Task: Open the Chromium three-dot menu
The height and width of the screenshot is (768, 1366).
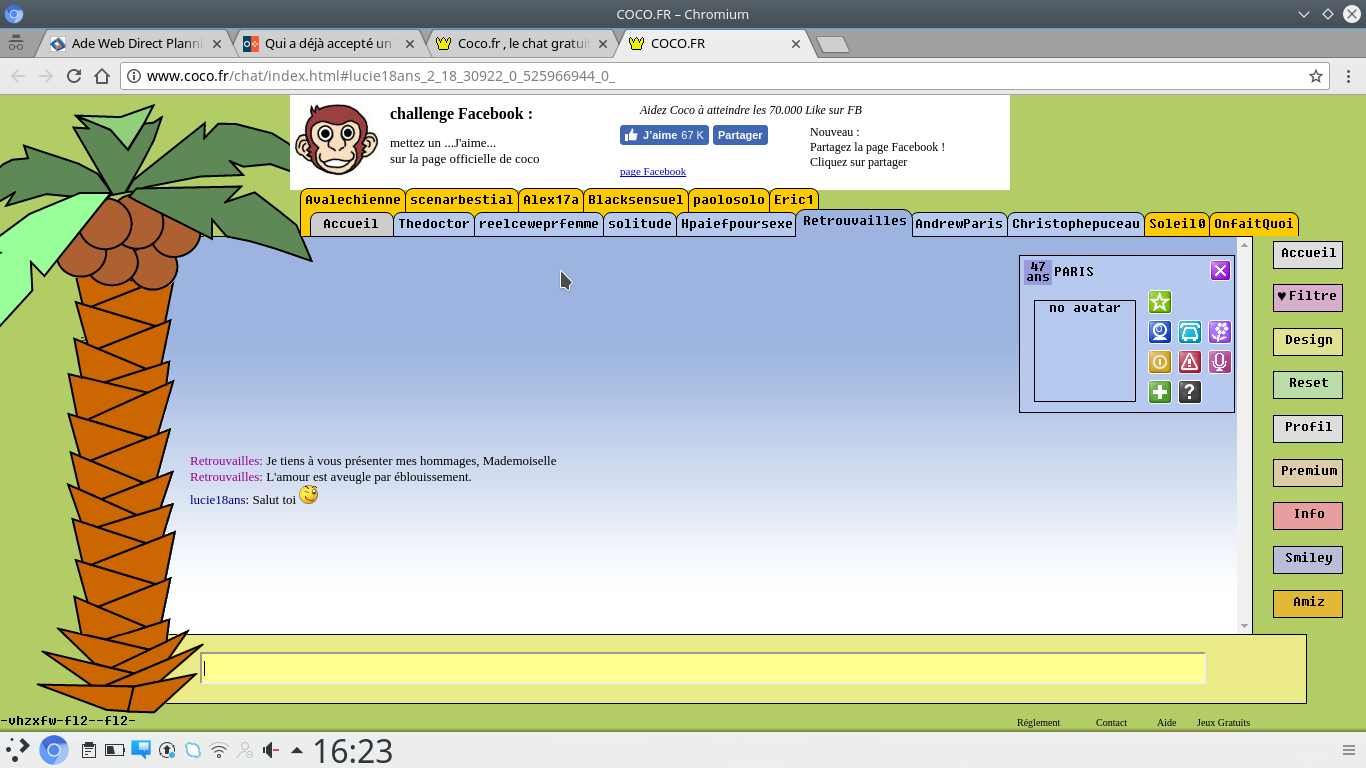Action: tap(1349, 76)
